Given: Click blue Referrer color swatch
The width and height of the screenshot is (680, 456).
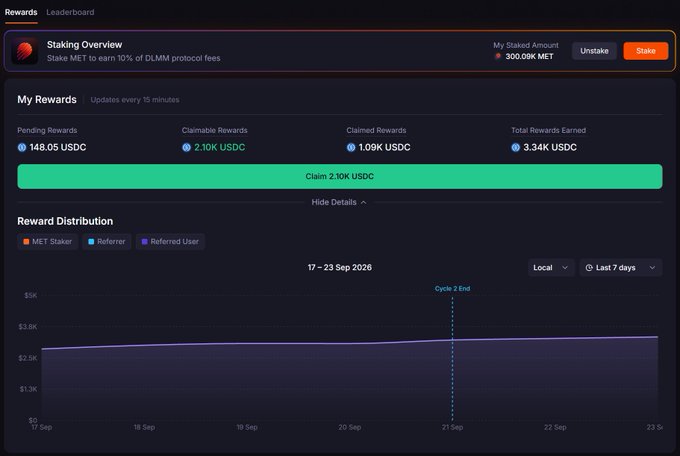Looking at the screenshot, I should click(91, 242).
